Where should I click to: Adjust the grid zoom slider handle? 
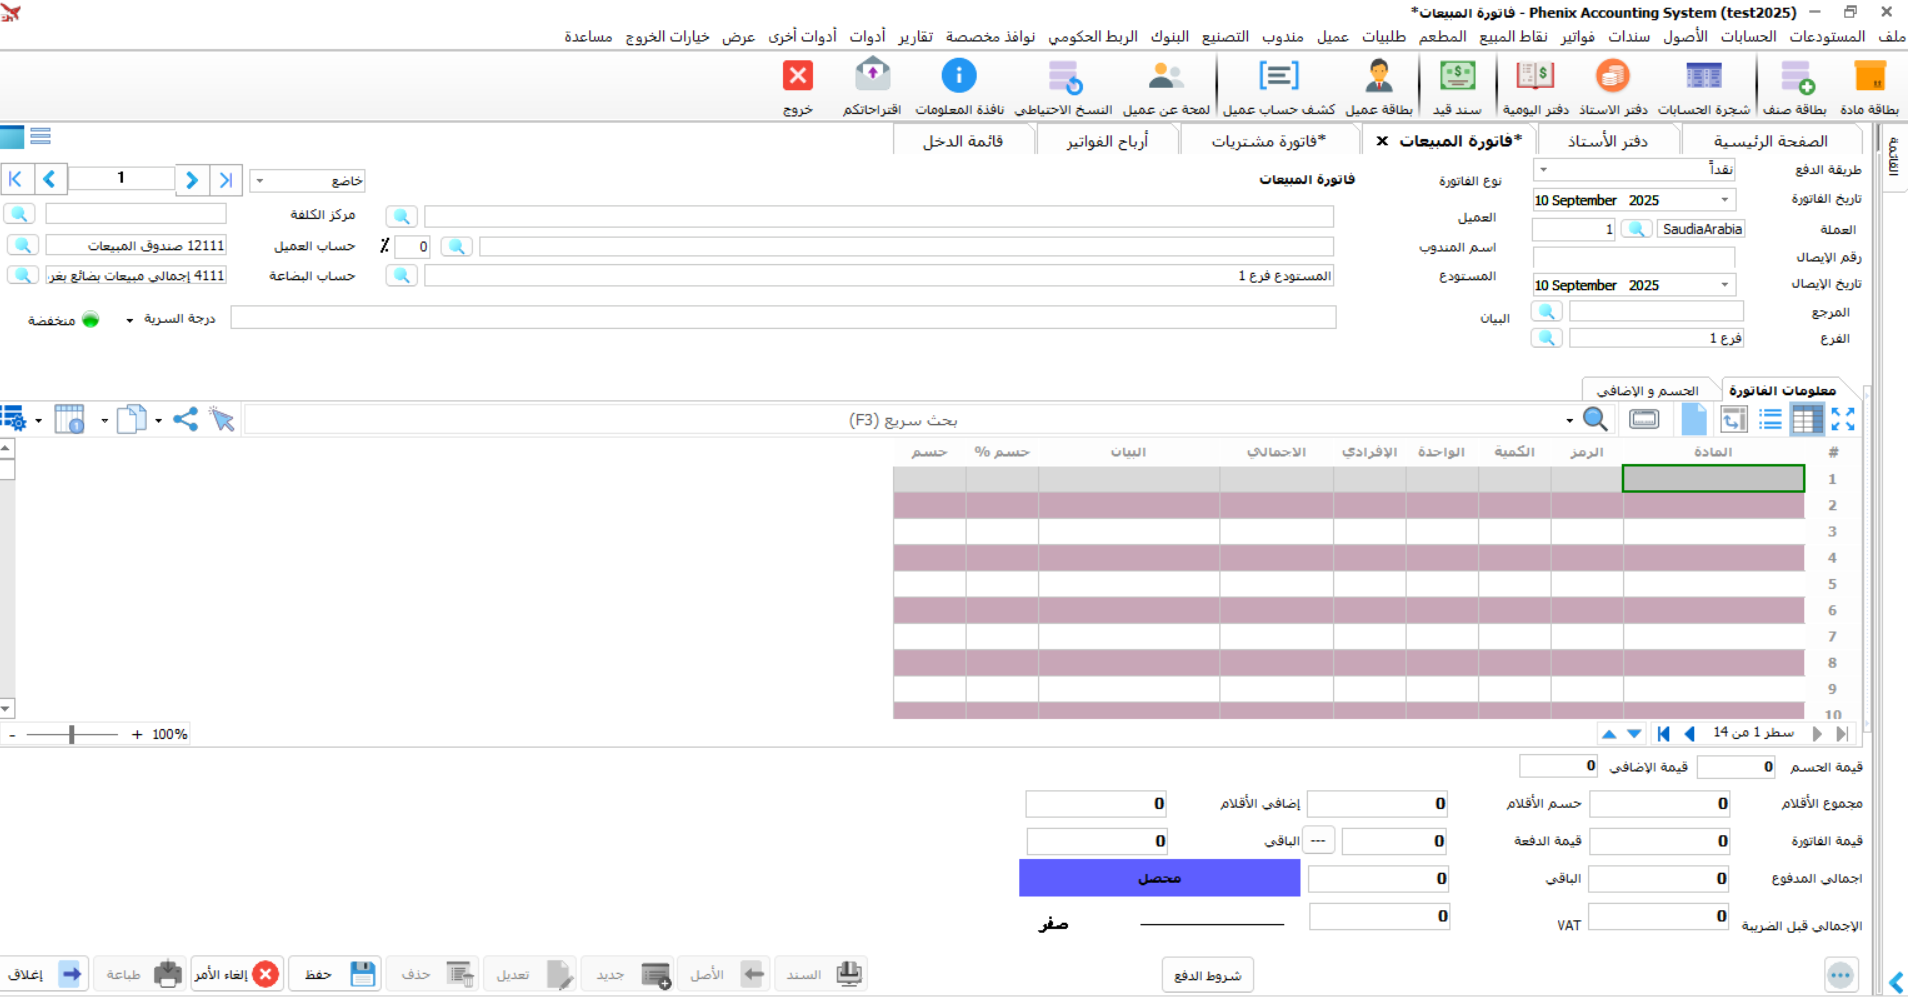72,735
